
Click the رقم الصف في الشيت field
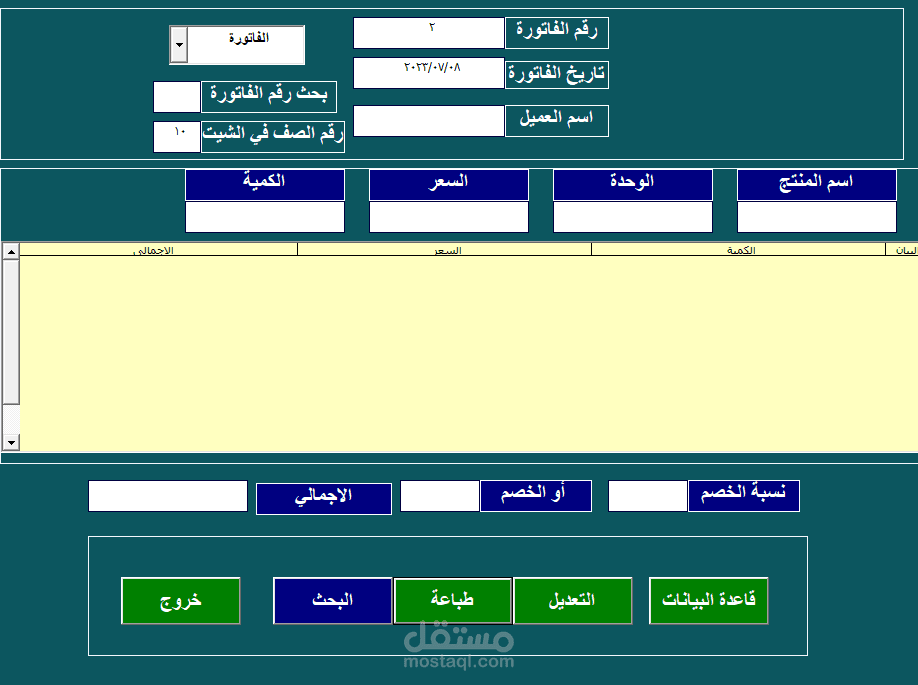(177, 136)
